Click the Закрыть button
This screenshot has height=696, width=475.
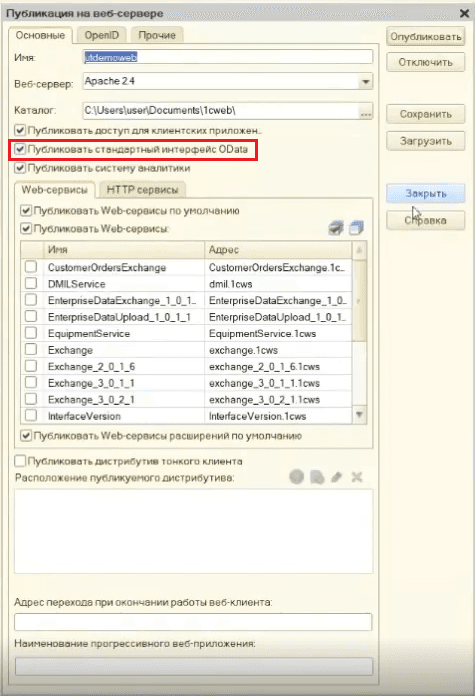click(x=426, y=194)
